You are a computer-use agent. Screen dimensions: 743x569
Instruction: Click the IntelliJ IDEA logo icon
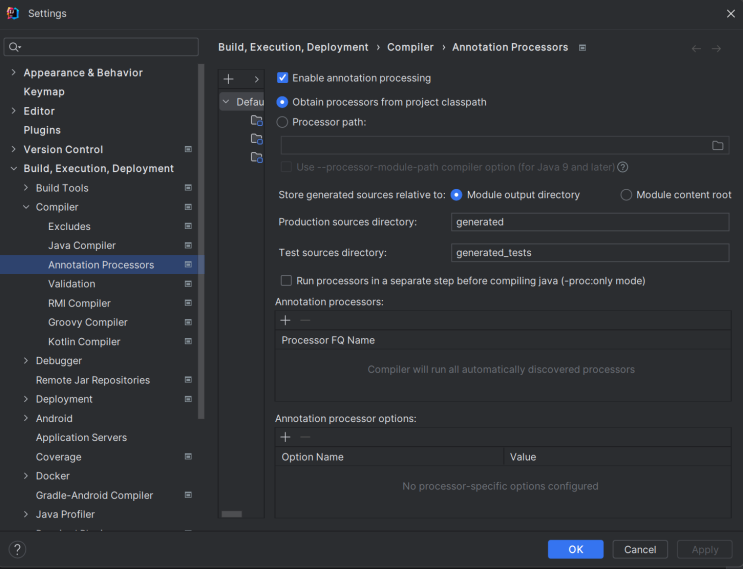click(13, 13)
